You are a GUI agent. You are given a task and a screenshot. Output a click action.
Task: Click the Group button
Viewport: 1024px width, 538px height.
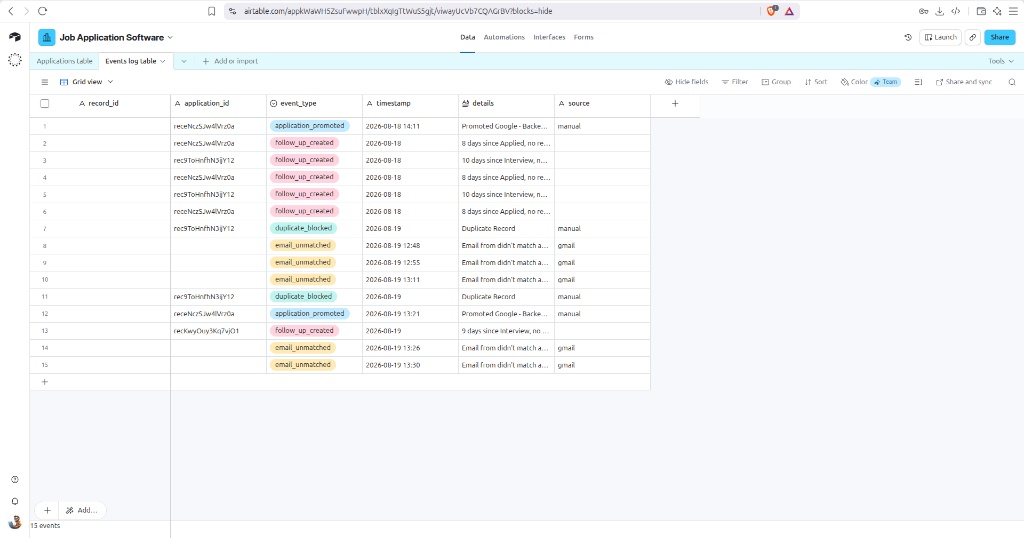coord(776,82)
